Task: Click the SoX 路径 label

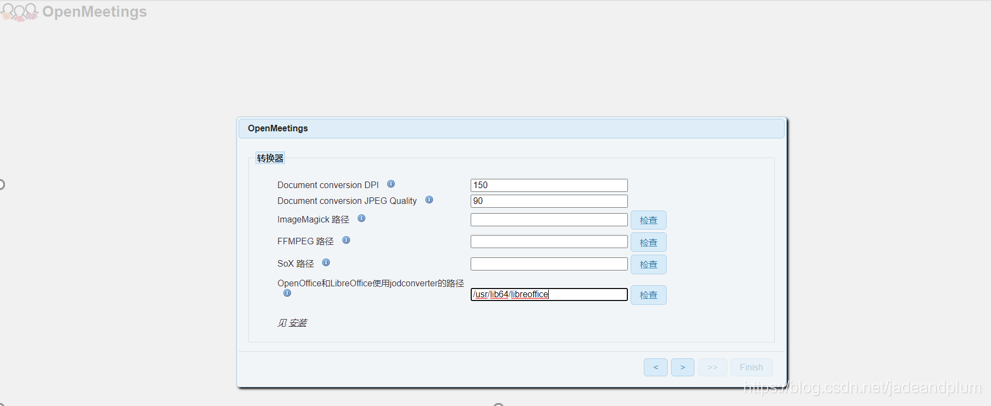Action: pyautogui.click(x=296, y=263)
